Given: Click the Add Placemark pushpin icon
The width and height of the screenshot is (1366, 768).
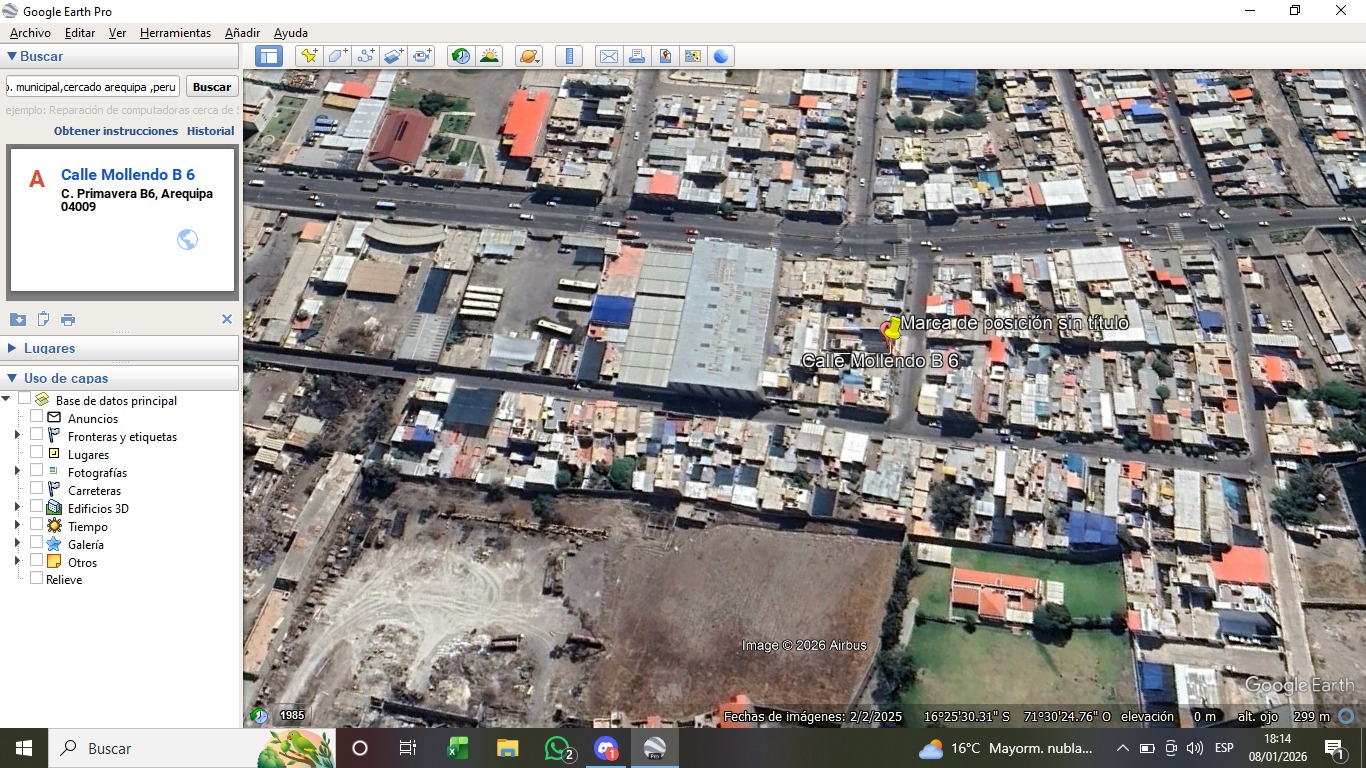Looking at the screenshot, I should [309, 56].
